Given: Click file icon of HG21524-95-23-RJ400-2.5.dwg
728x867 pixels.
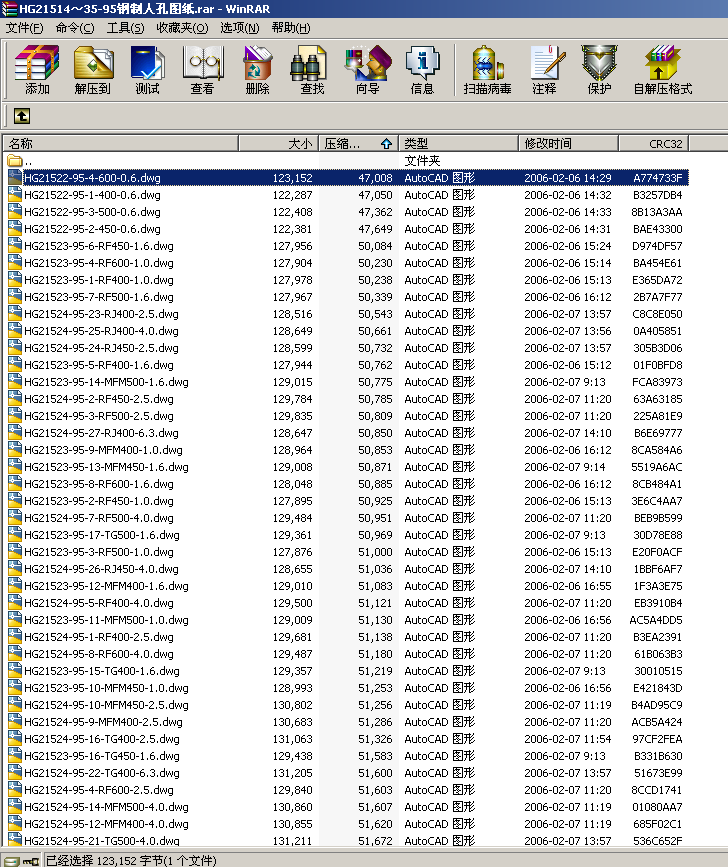Looking at the screenshot, I should (15, 314).
